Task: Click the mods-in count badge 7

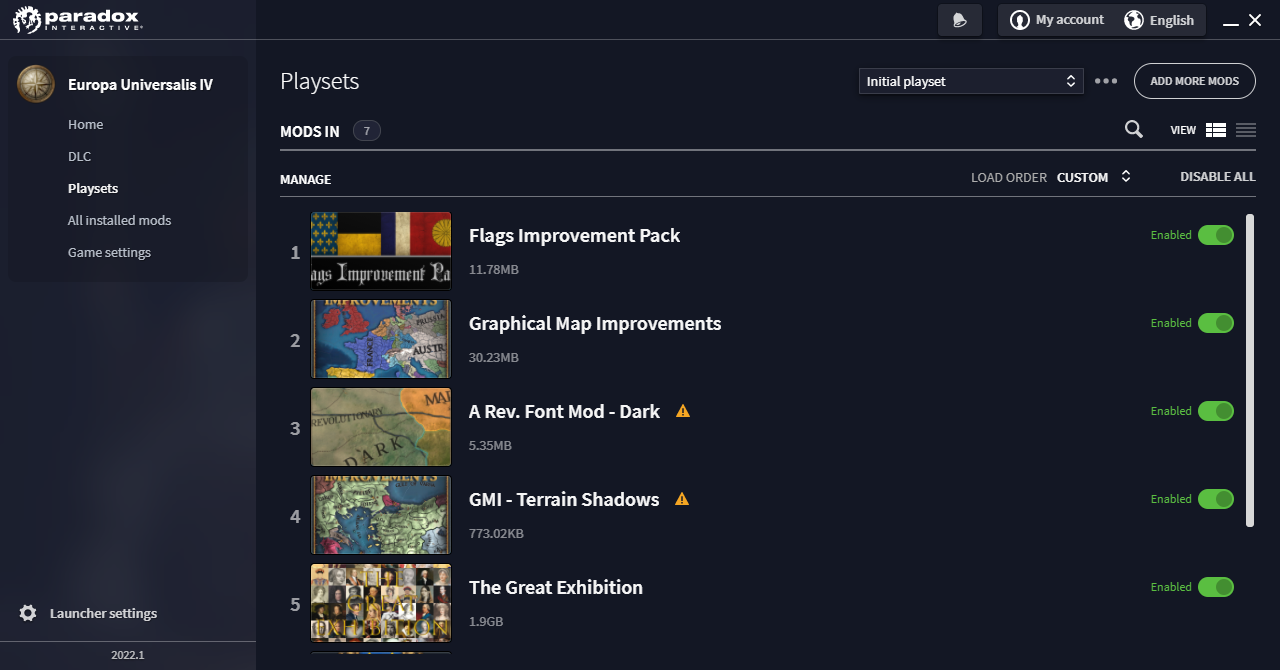Action: (367, 131)
